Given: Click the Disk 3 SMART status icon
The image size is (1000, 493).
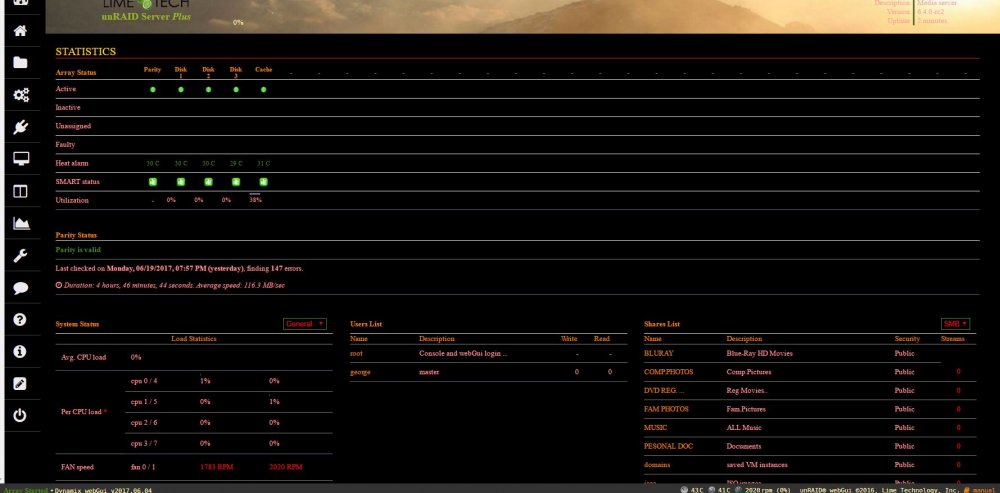Looking at the screenshot, I should coord(236,182).
